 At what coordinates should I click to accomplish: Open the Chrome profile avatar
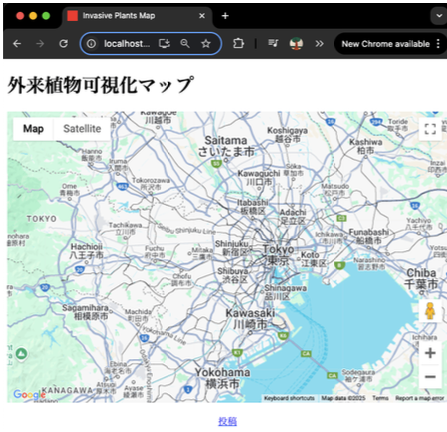coord(296,44)
